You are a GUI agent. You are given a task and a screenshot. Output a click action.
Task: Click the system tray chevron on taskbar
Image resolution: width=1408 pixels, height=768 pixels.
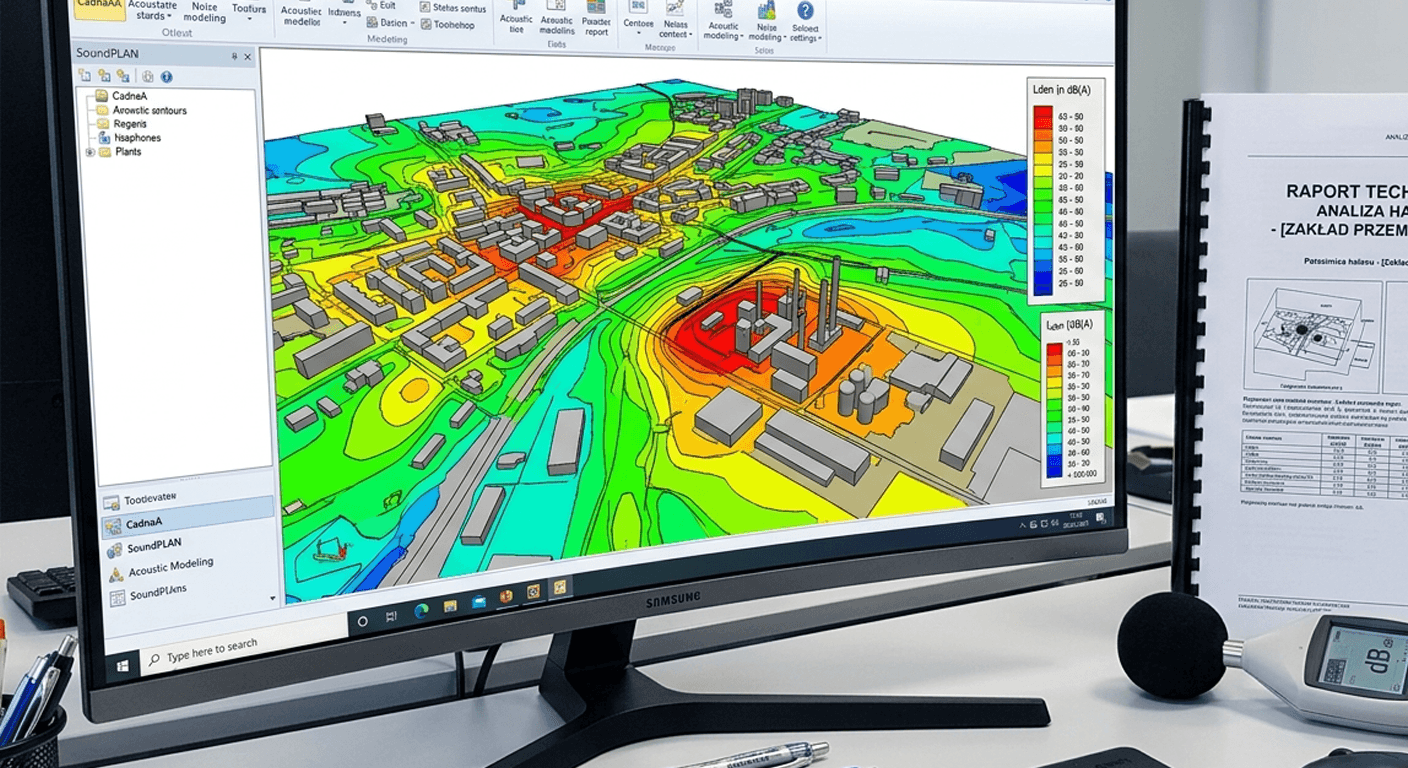(1023, 524)
